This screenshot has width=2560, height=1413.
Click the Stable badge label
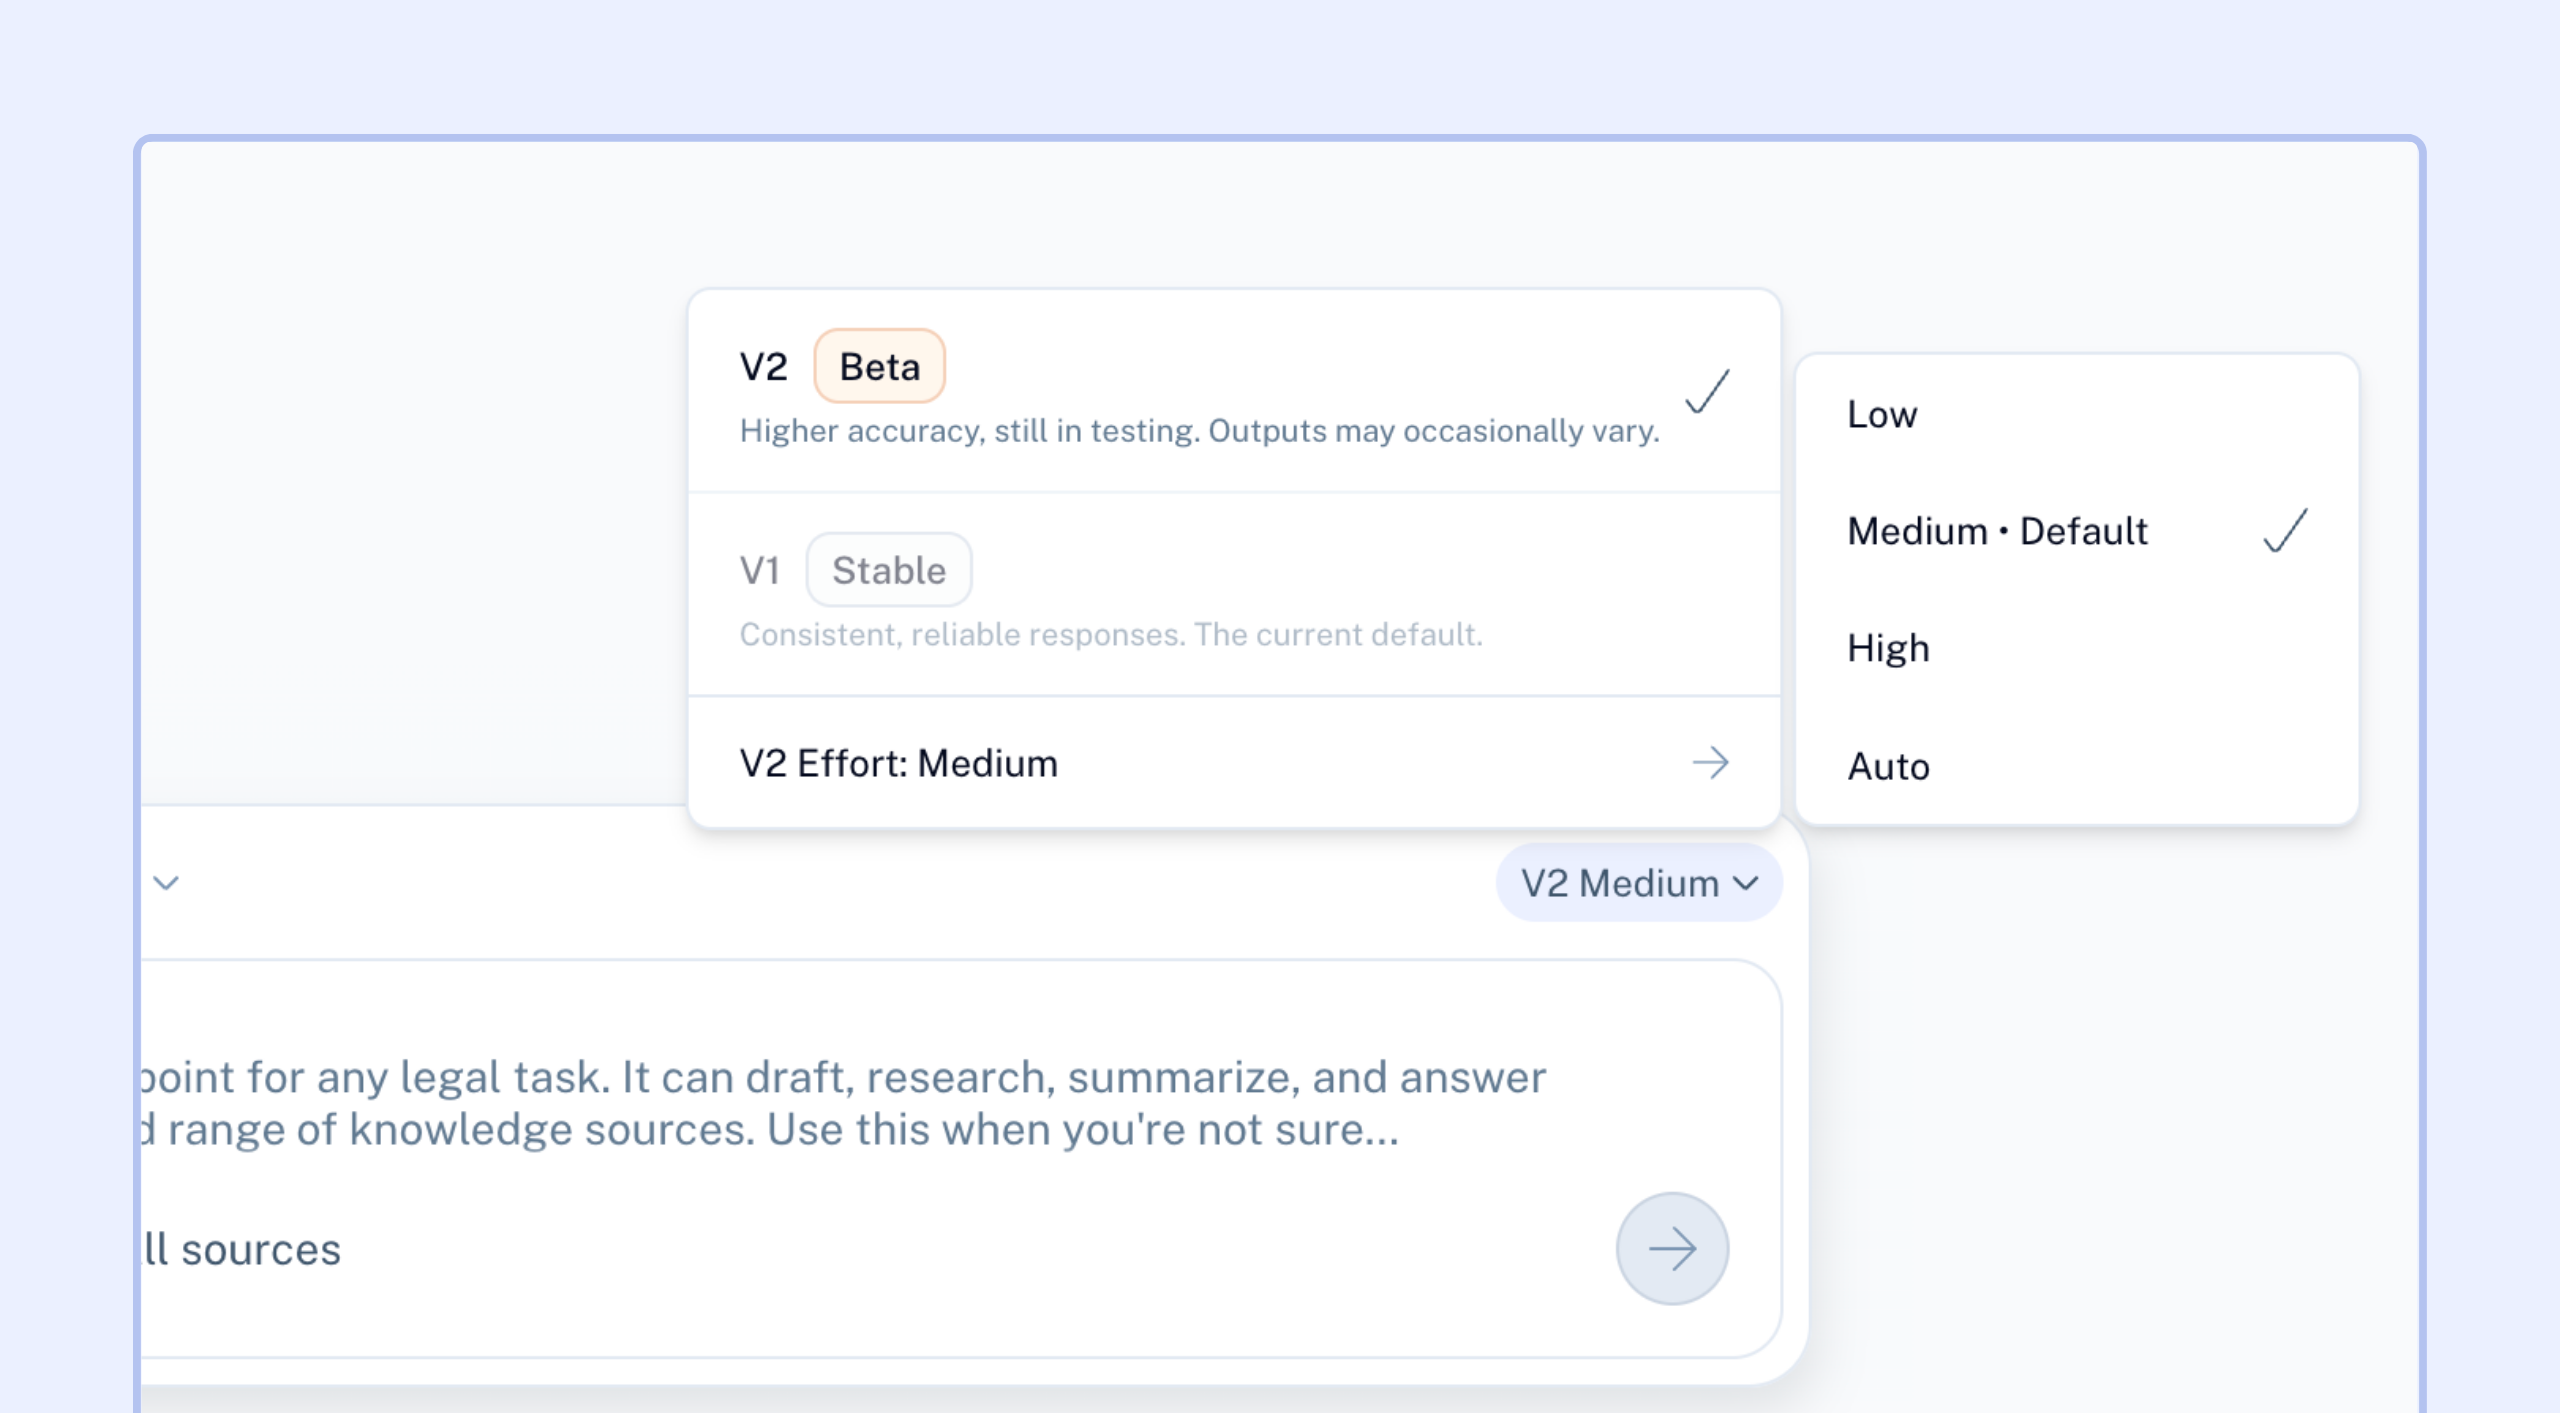pyautogui.click(x=889, y=570)
